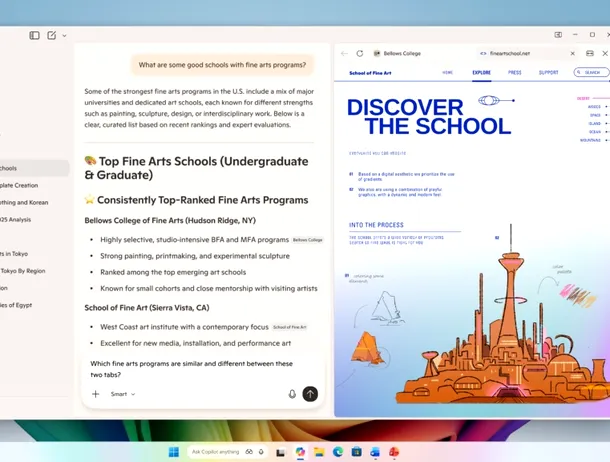Click the School of Fine Art citation chip
Screen dimensions: 610x462
point(290,327)
